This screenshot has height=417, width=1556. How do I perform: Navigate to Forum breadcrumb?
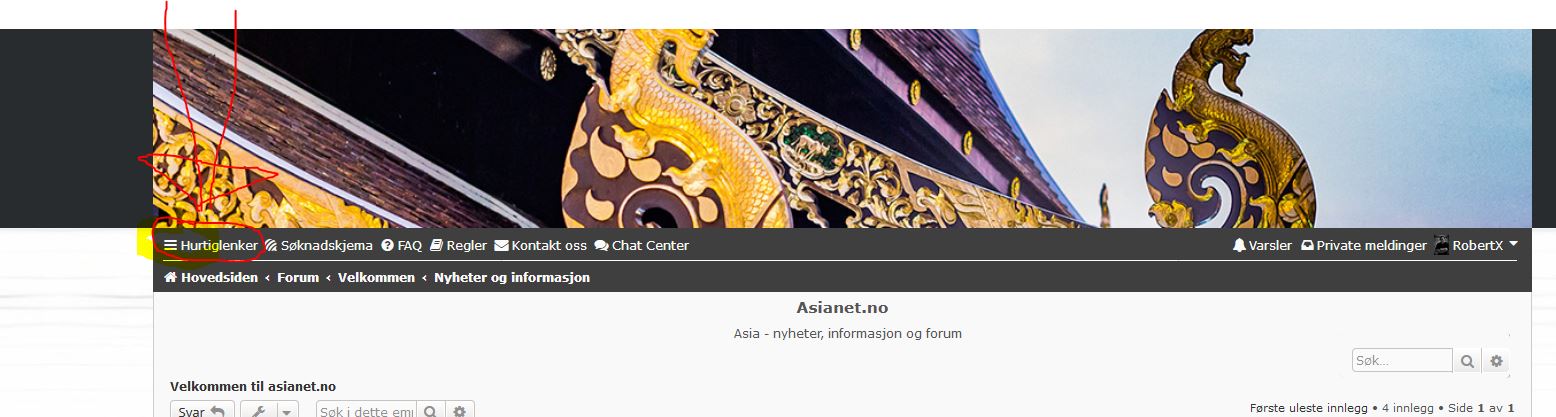[298, 277]
